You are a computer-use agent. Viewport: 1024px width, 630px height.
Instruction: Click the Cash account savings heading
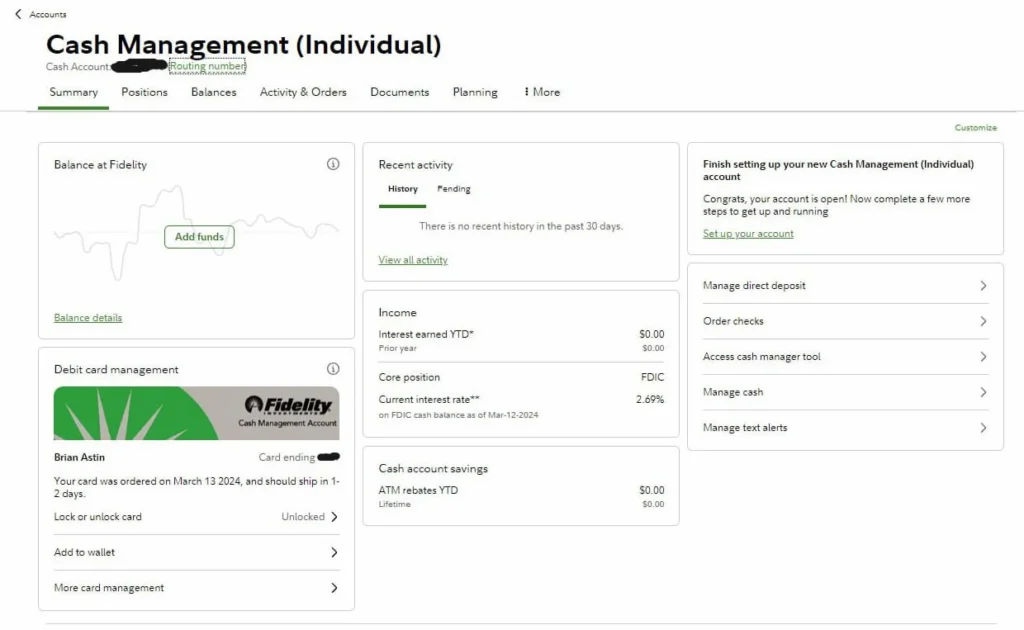[433, 468]
